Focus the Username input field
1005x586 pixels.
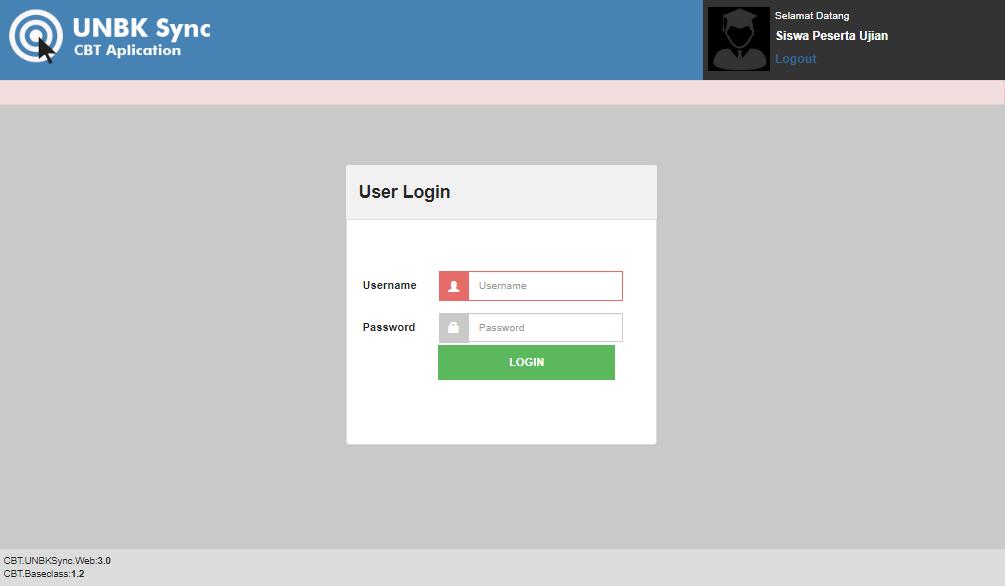545,286
